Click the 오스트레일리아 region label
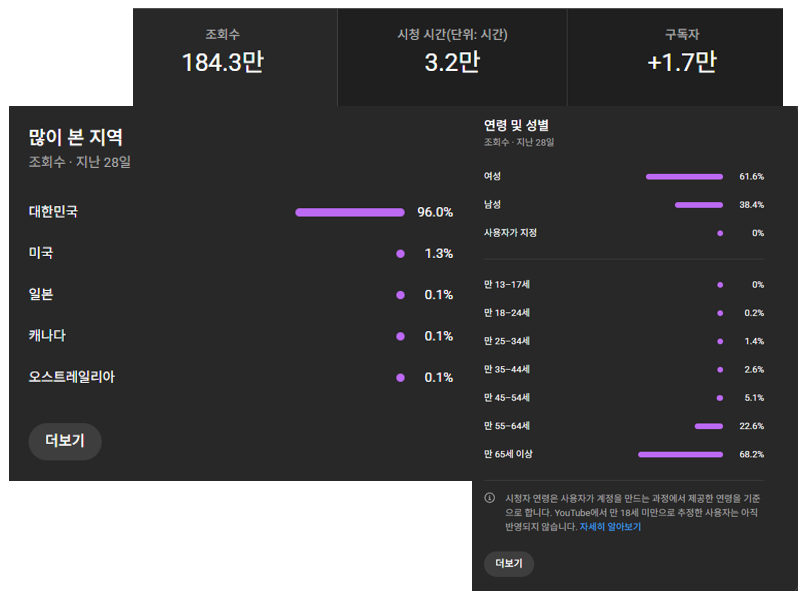 point(72,377)
